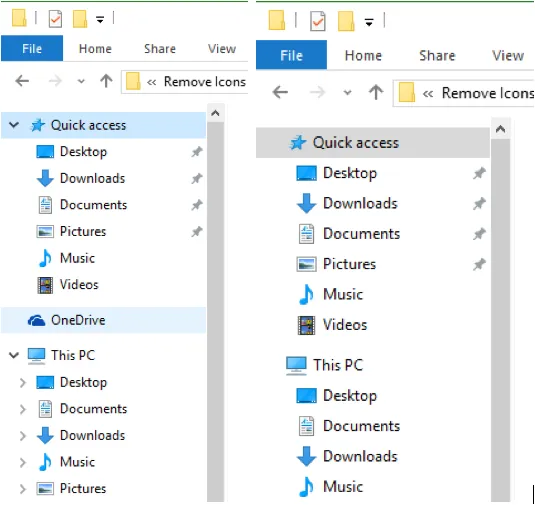Collapse Quick access in left window
Screen dimensions: 535x505
(x=14, y=125)
